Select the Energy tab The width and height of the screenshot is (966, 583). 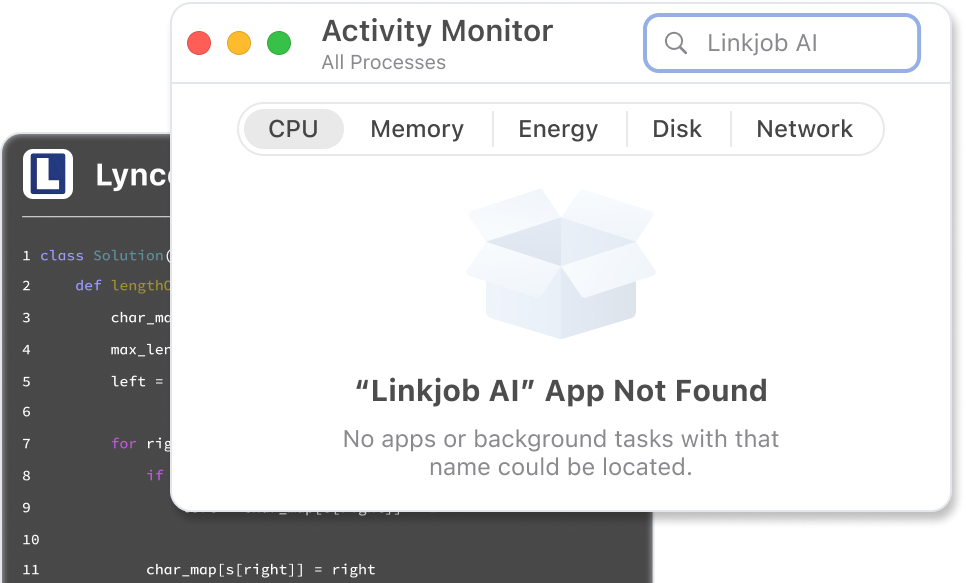point(558,129)
